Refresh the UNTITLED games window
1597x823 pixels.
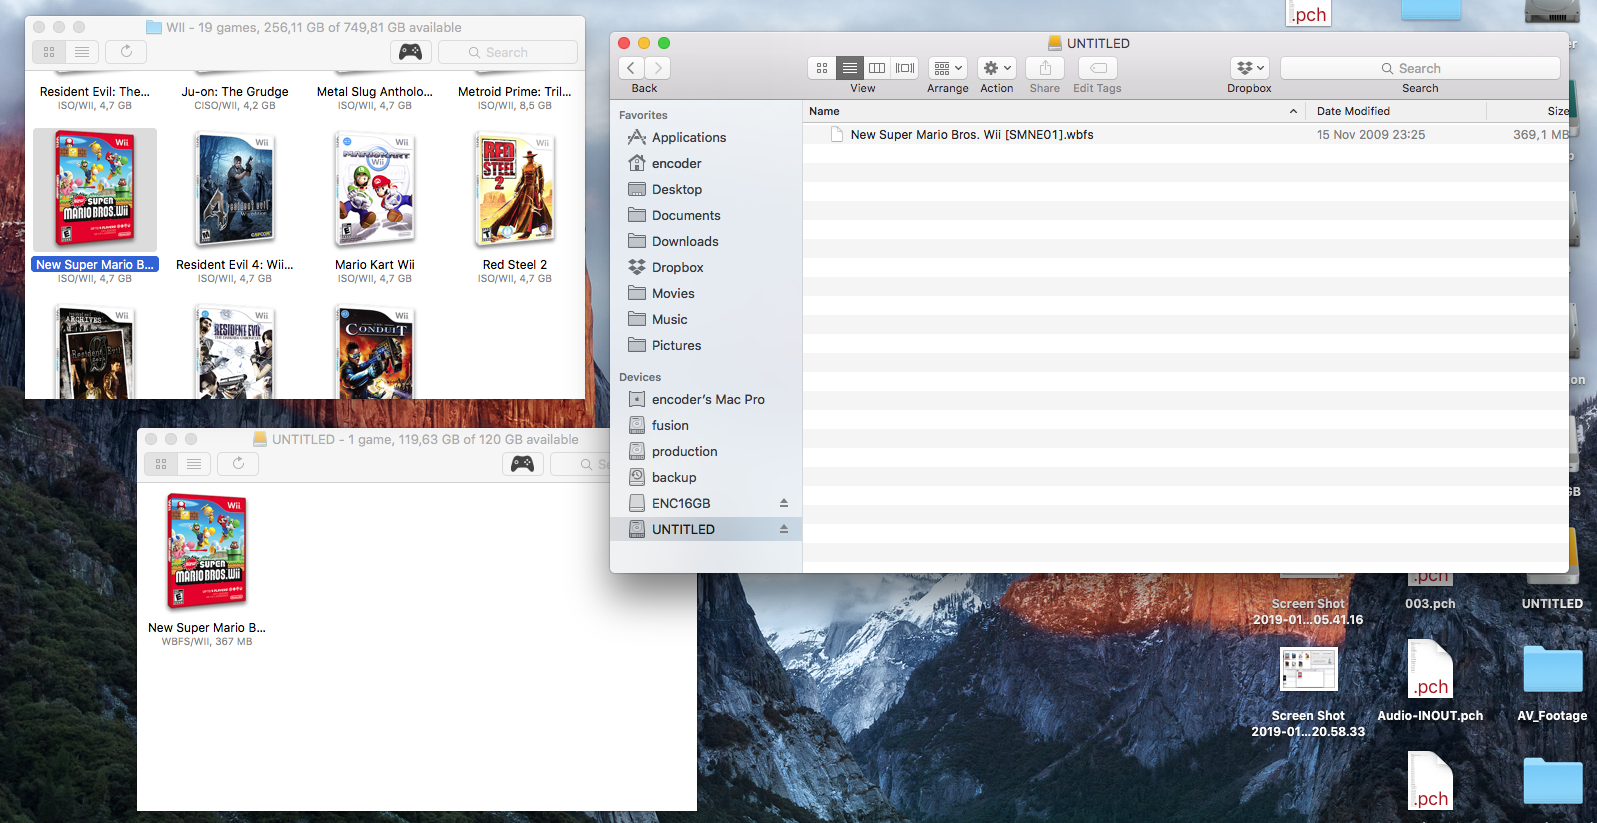[238, 464]
